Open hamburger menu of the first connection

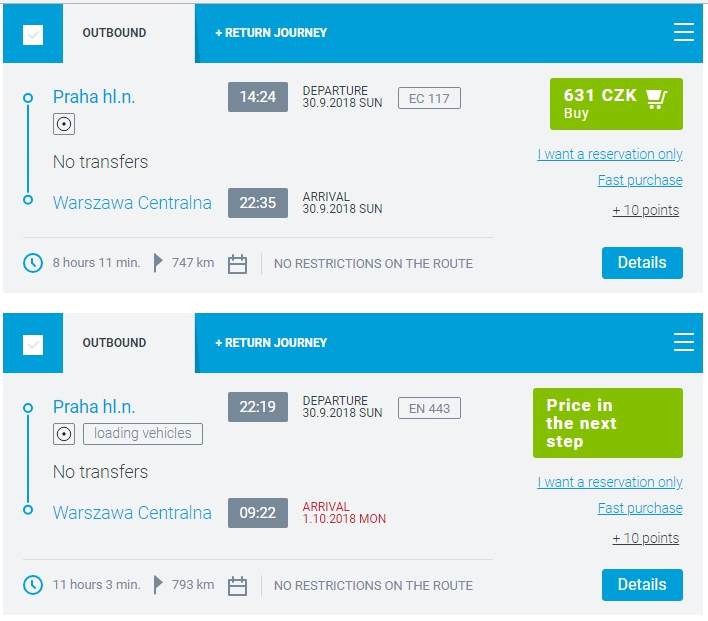point(683,32)
